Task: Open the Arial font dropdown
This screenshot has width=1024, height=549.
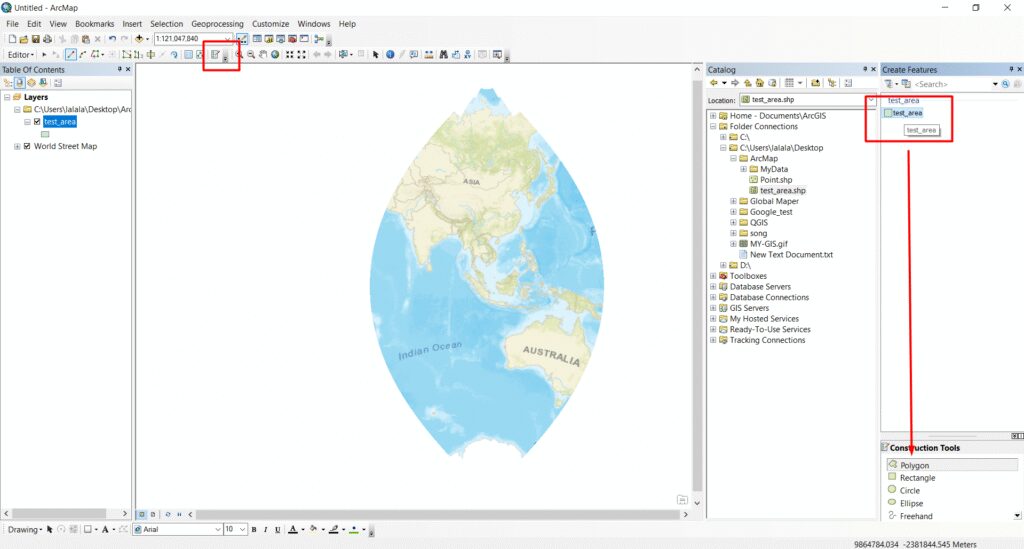Action: pos(217,529)
